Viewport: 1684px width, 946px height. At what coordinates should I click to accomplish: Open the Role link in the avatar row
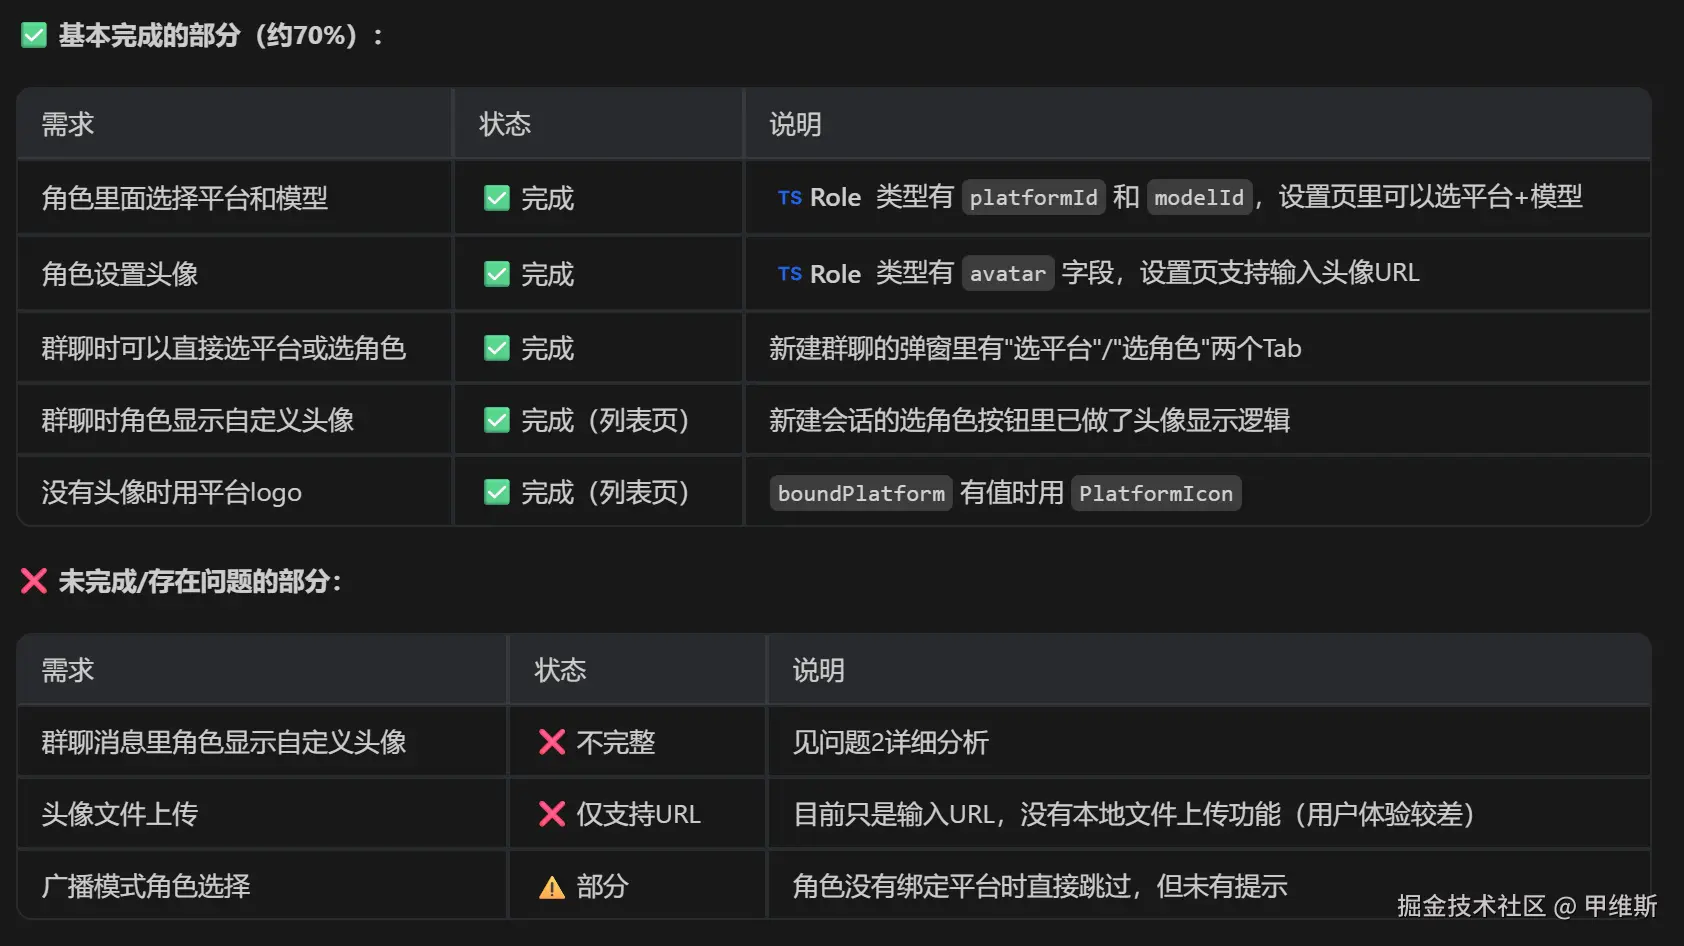pos(835,274)
